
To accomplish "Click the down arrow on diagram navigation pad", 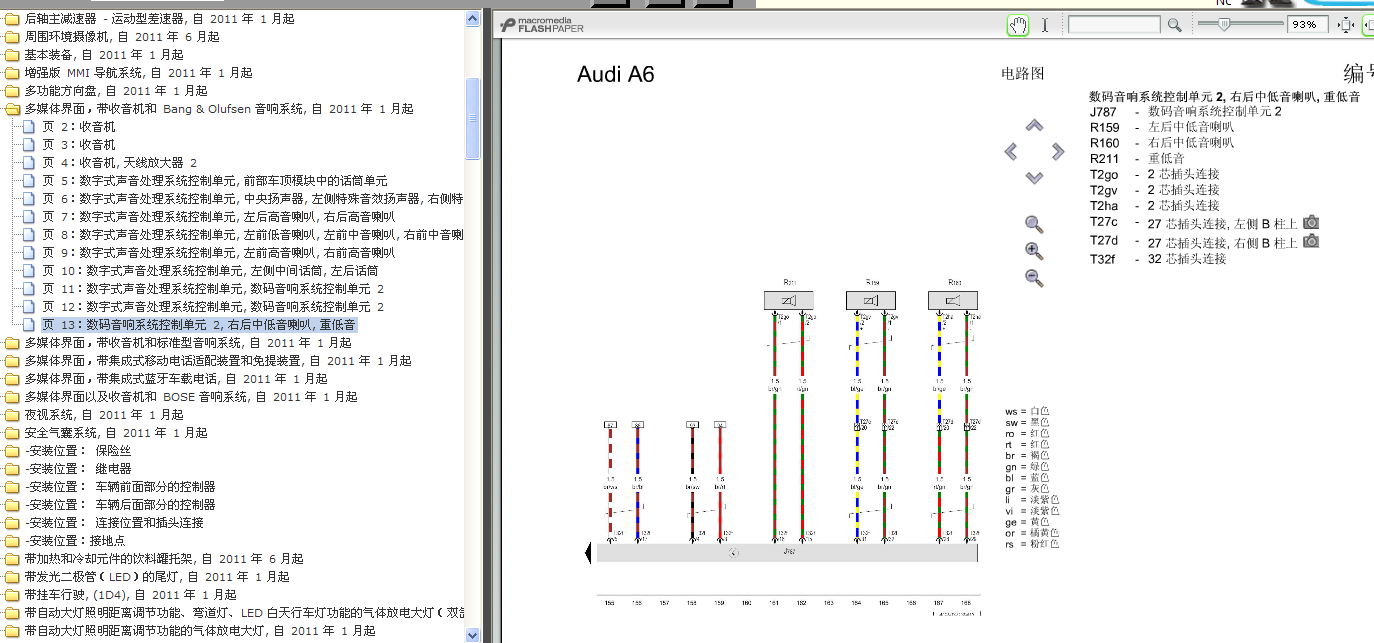I will pyautogui.click(x=1035, y=178).
